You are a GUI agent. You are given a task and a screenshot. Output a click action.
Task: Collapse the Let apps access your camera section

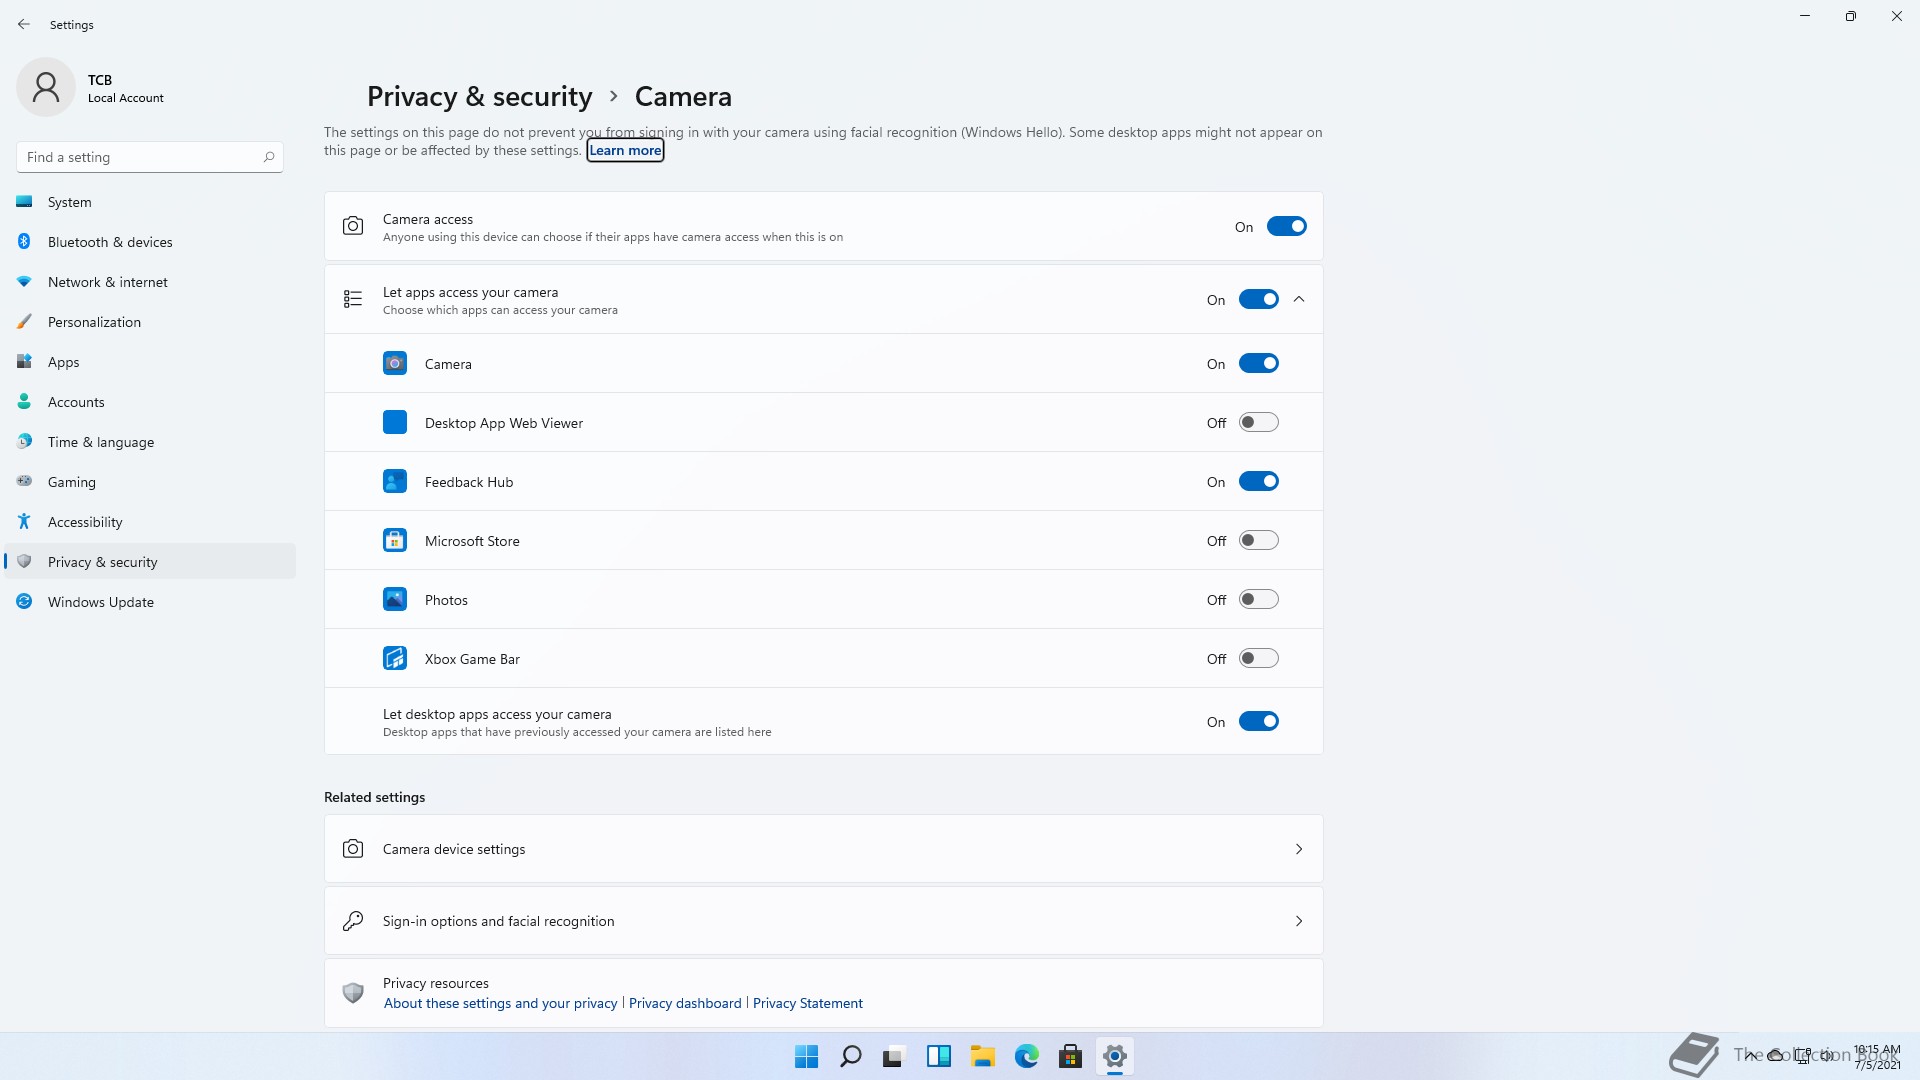[1299, 300]
